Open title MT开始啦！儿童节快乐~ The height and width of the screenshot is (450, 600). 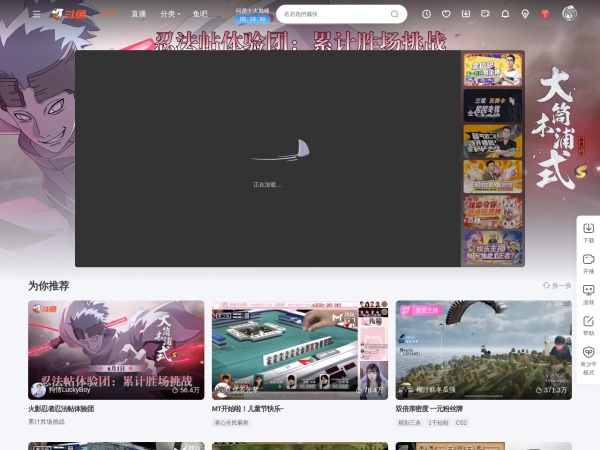click(x=248, y=409)
